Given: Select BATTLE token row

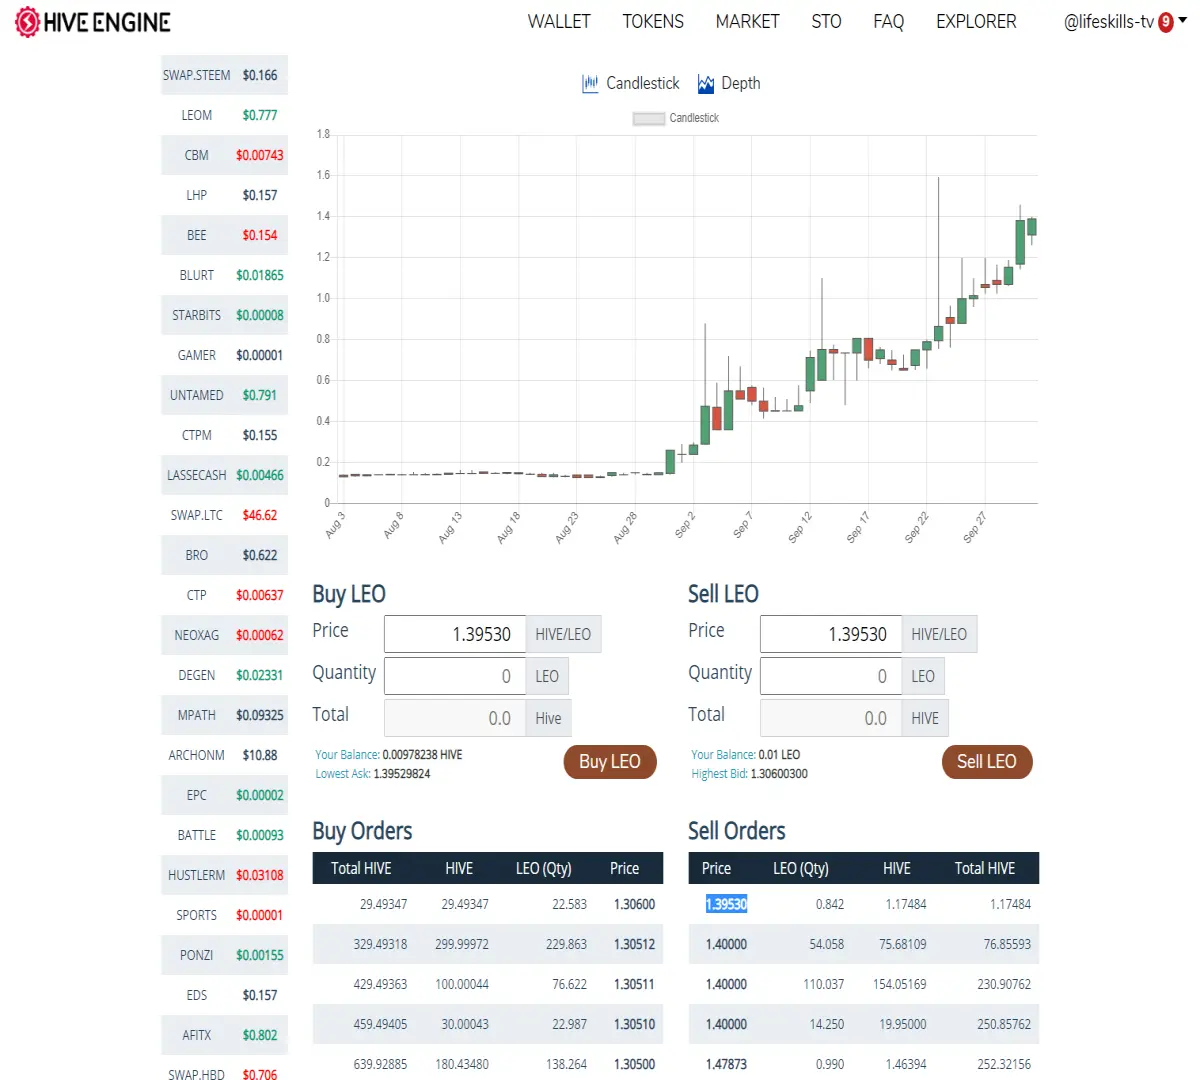Looking at the screenshot, I should click(x=224, y=835).
